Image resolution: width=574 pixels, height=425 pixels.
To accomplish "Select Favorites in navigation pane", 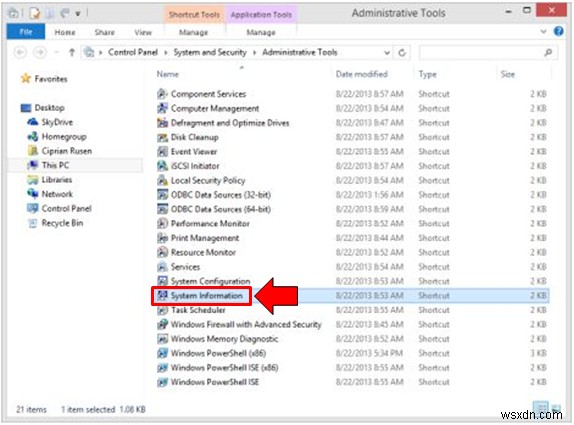I will pyautogui.click(x=51, y=79).
